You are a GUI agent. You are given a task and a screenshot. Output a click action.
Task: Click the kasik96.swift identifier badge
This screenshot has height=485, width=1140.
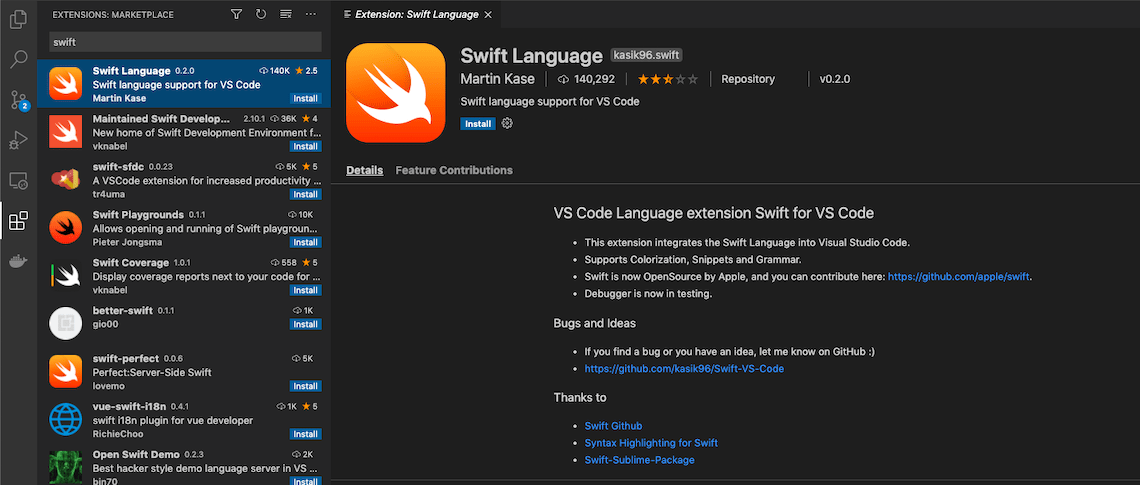[x=646, y=55]
